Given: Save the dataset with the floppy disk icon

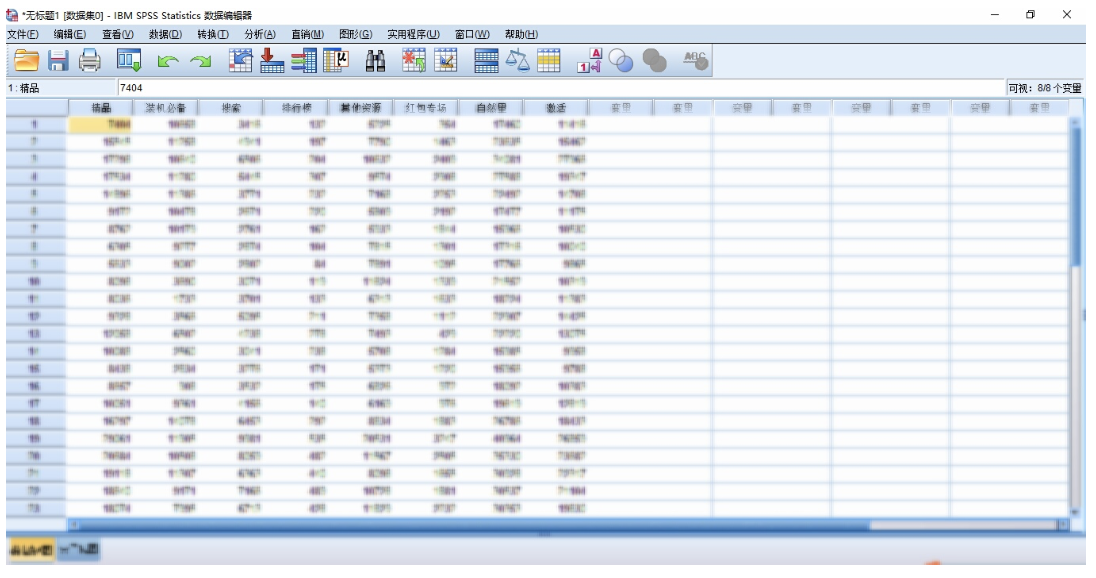Looking at the screenshot, I should coord(58,61).
